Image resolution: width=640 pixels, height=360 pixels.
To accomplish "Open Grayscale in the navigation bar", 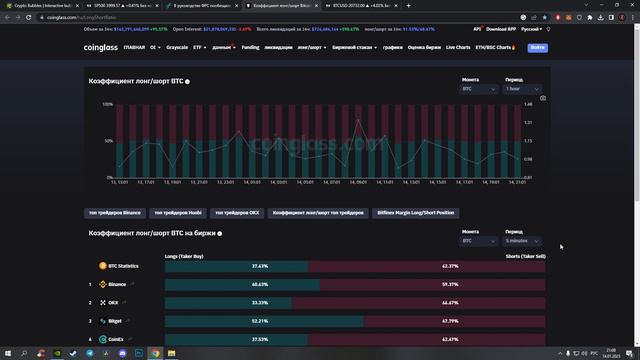I will coord(177,48).
